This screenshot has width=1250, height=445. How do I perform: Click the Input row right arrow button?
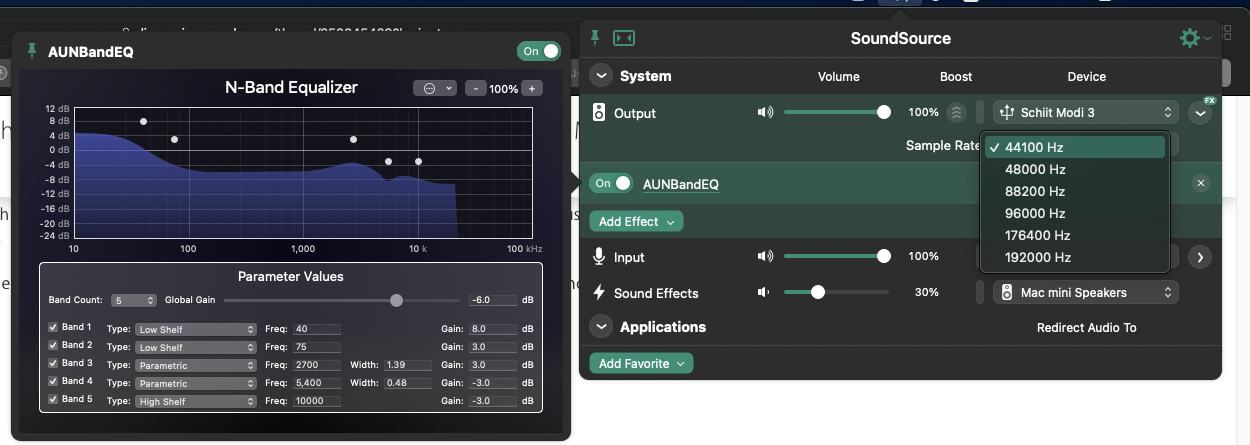[x=1200, y=257]
